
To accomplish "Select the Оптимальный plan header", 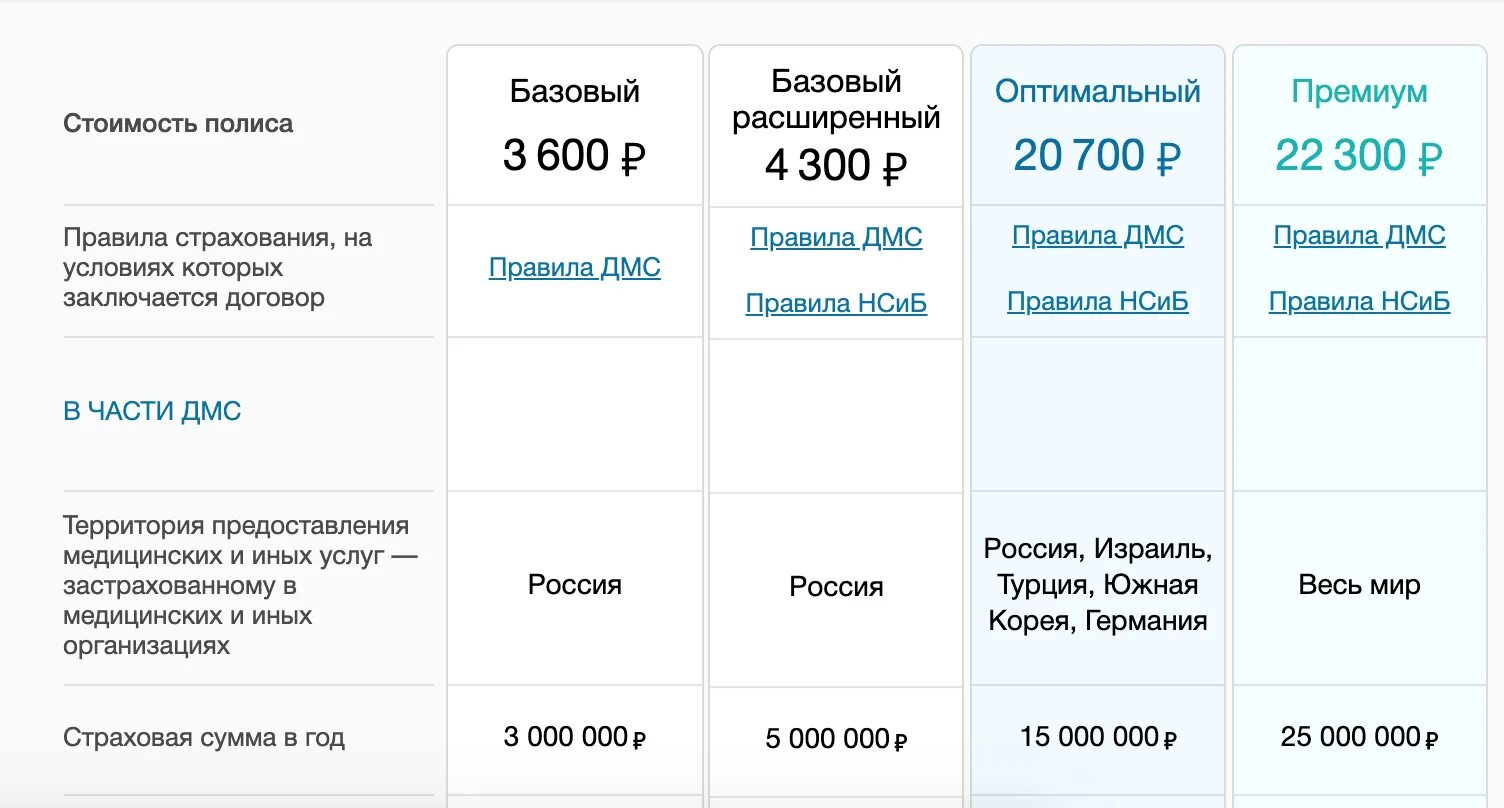I will [x=1097, y=92].
